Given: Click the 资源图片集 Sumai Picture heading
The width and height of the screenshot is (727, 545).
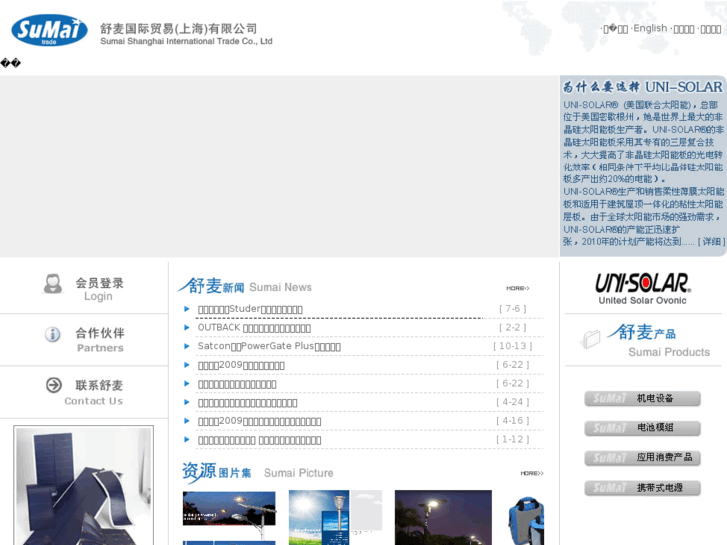Looking at the screenshot, I should 257,472.
